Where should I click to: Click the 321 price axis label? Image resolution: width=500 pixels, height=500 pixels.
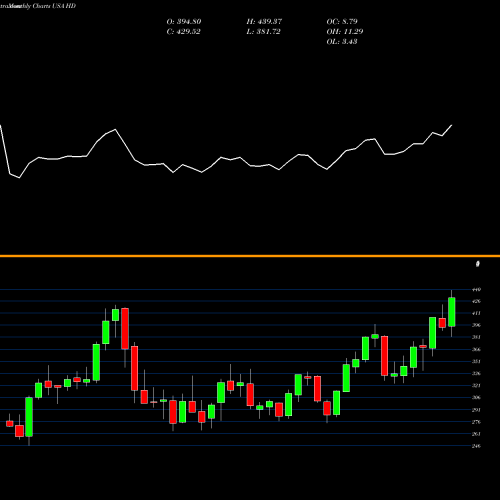(x=476, y=386)
